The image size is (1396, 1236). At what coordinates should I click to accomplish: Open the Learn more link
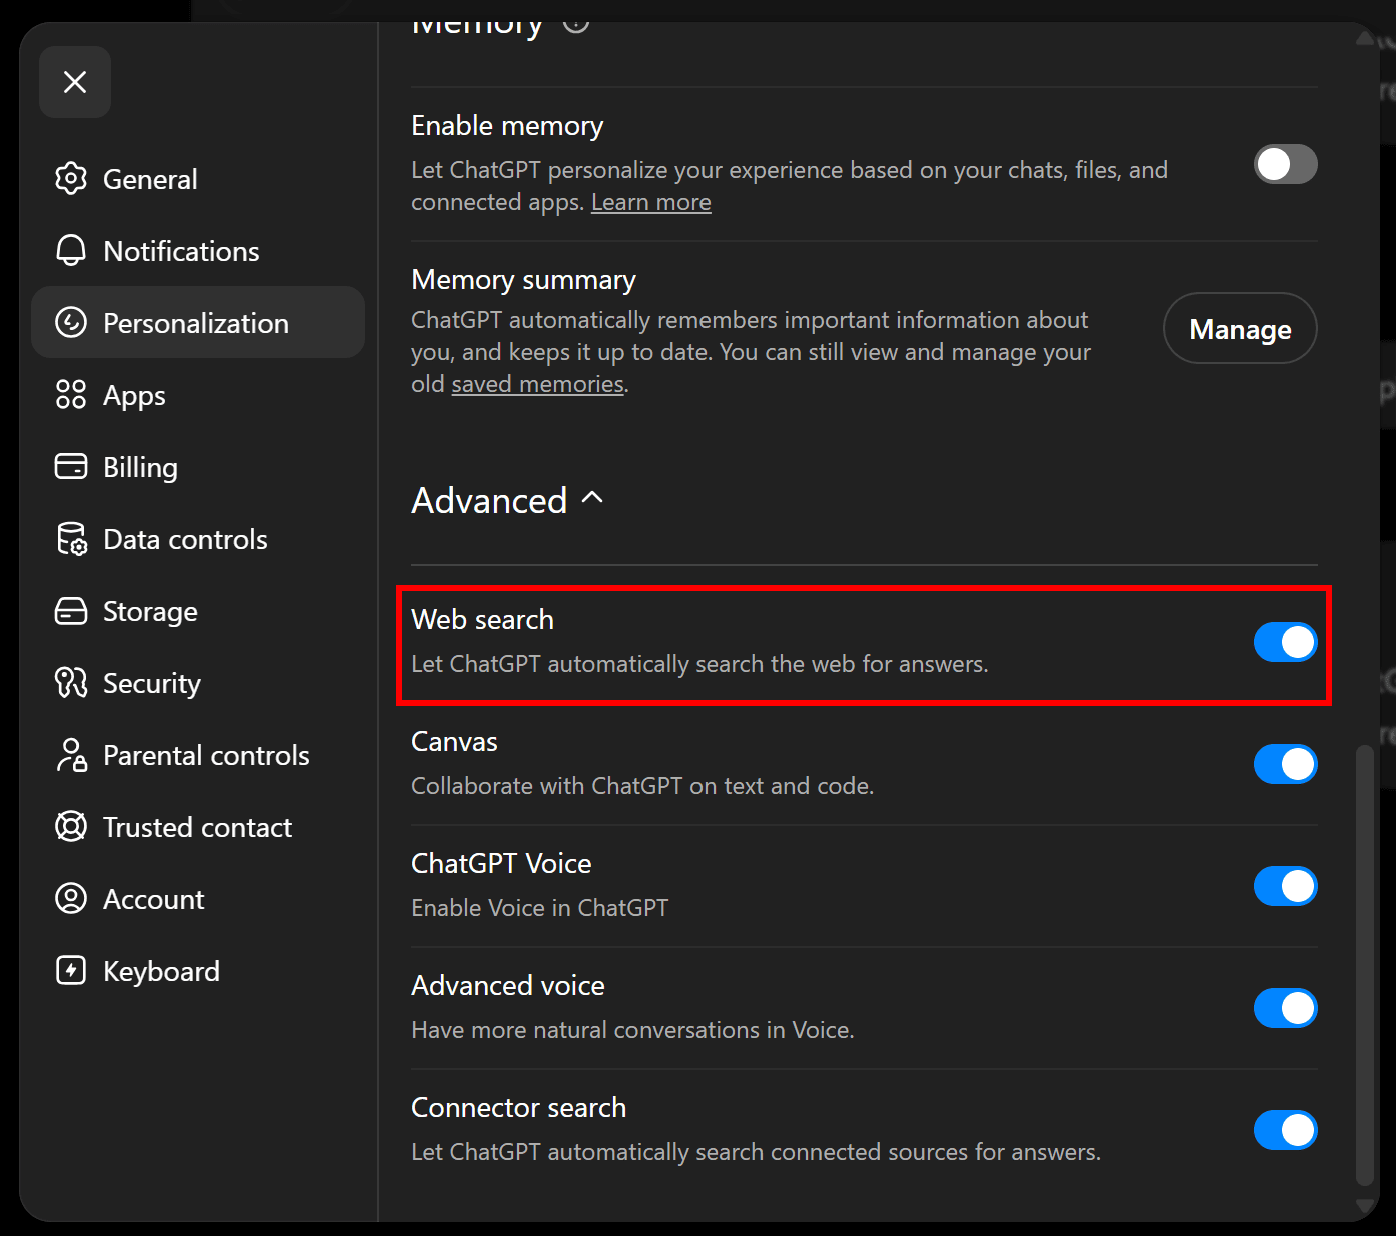(651, 202)
